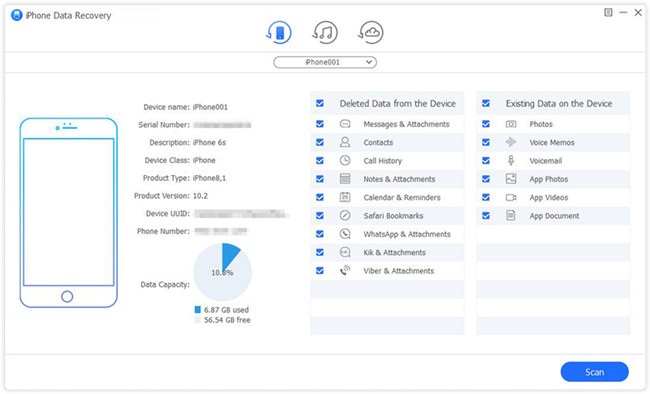Uncheck Messages & Attachments checkbox
650x394 pixels.
pyautogui.click(x=320, y=124)
